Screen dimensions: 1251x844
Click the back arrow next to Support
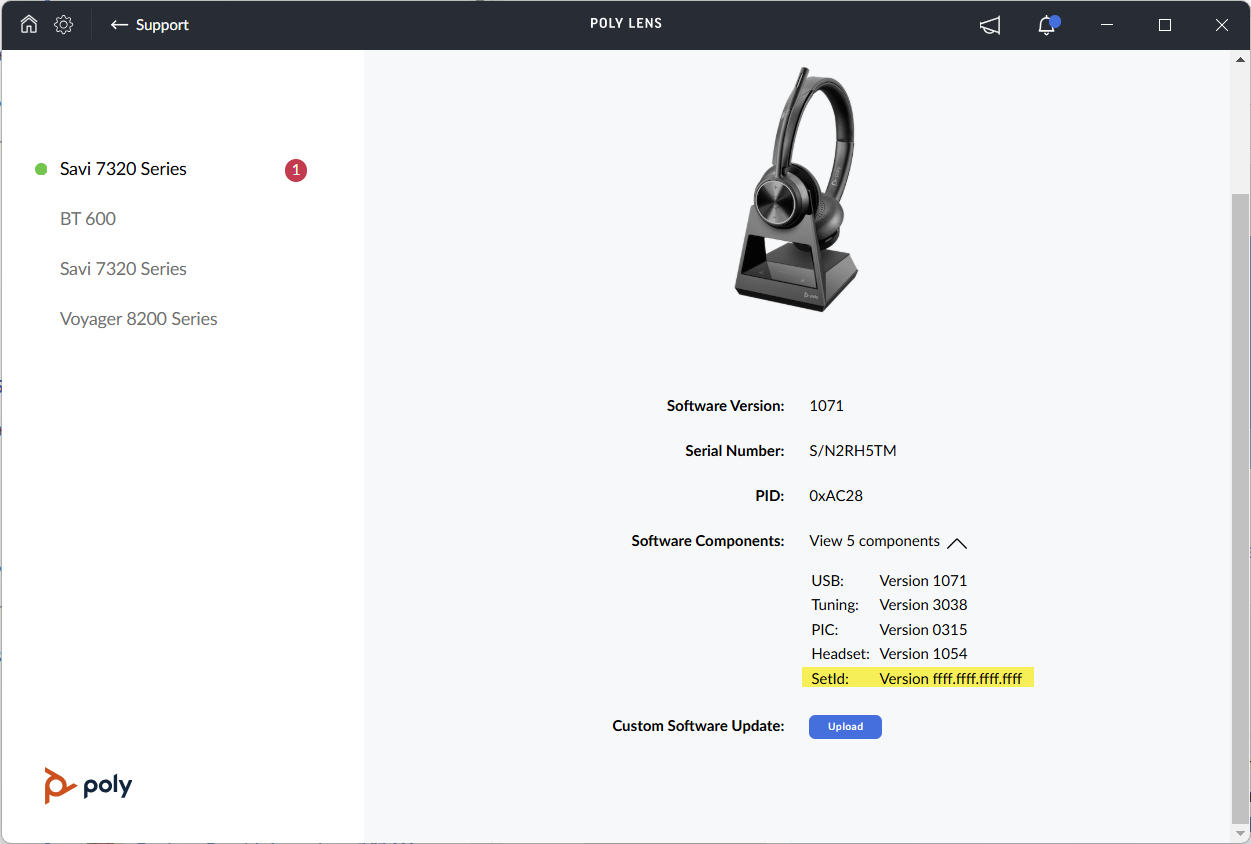119,25
